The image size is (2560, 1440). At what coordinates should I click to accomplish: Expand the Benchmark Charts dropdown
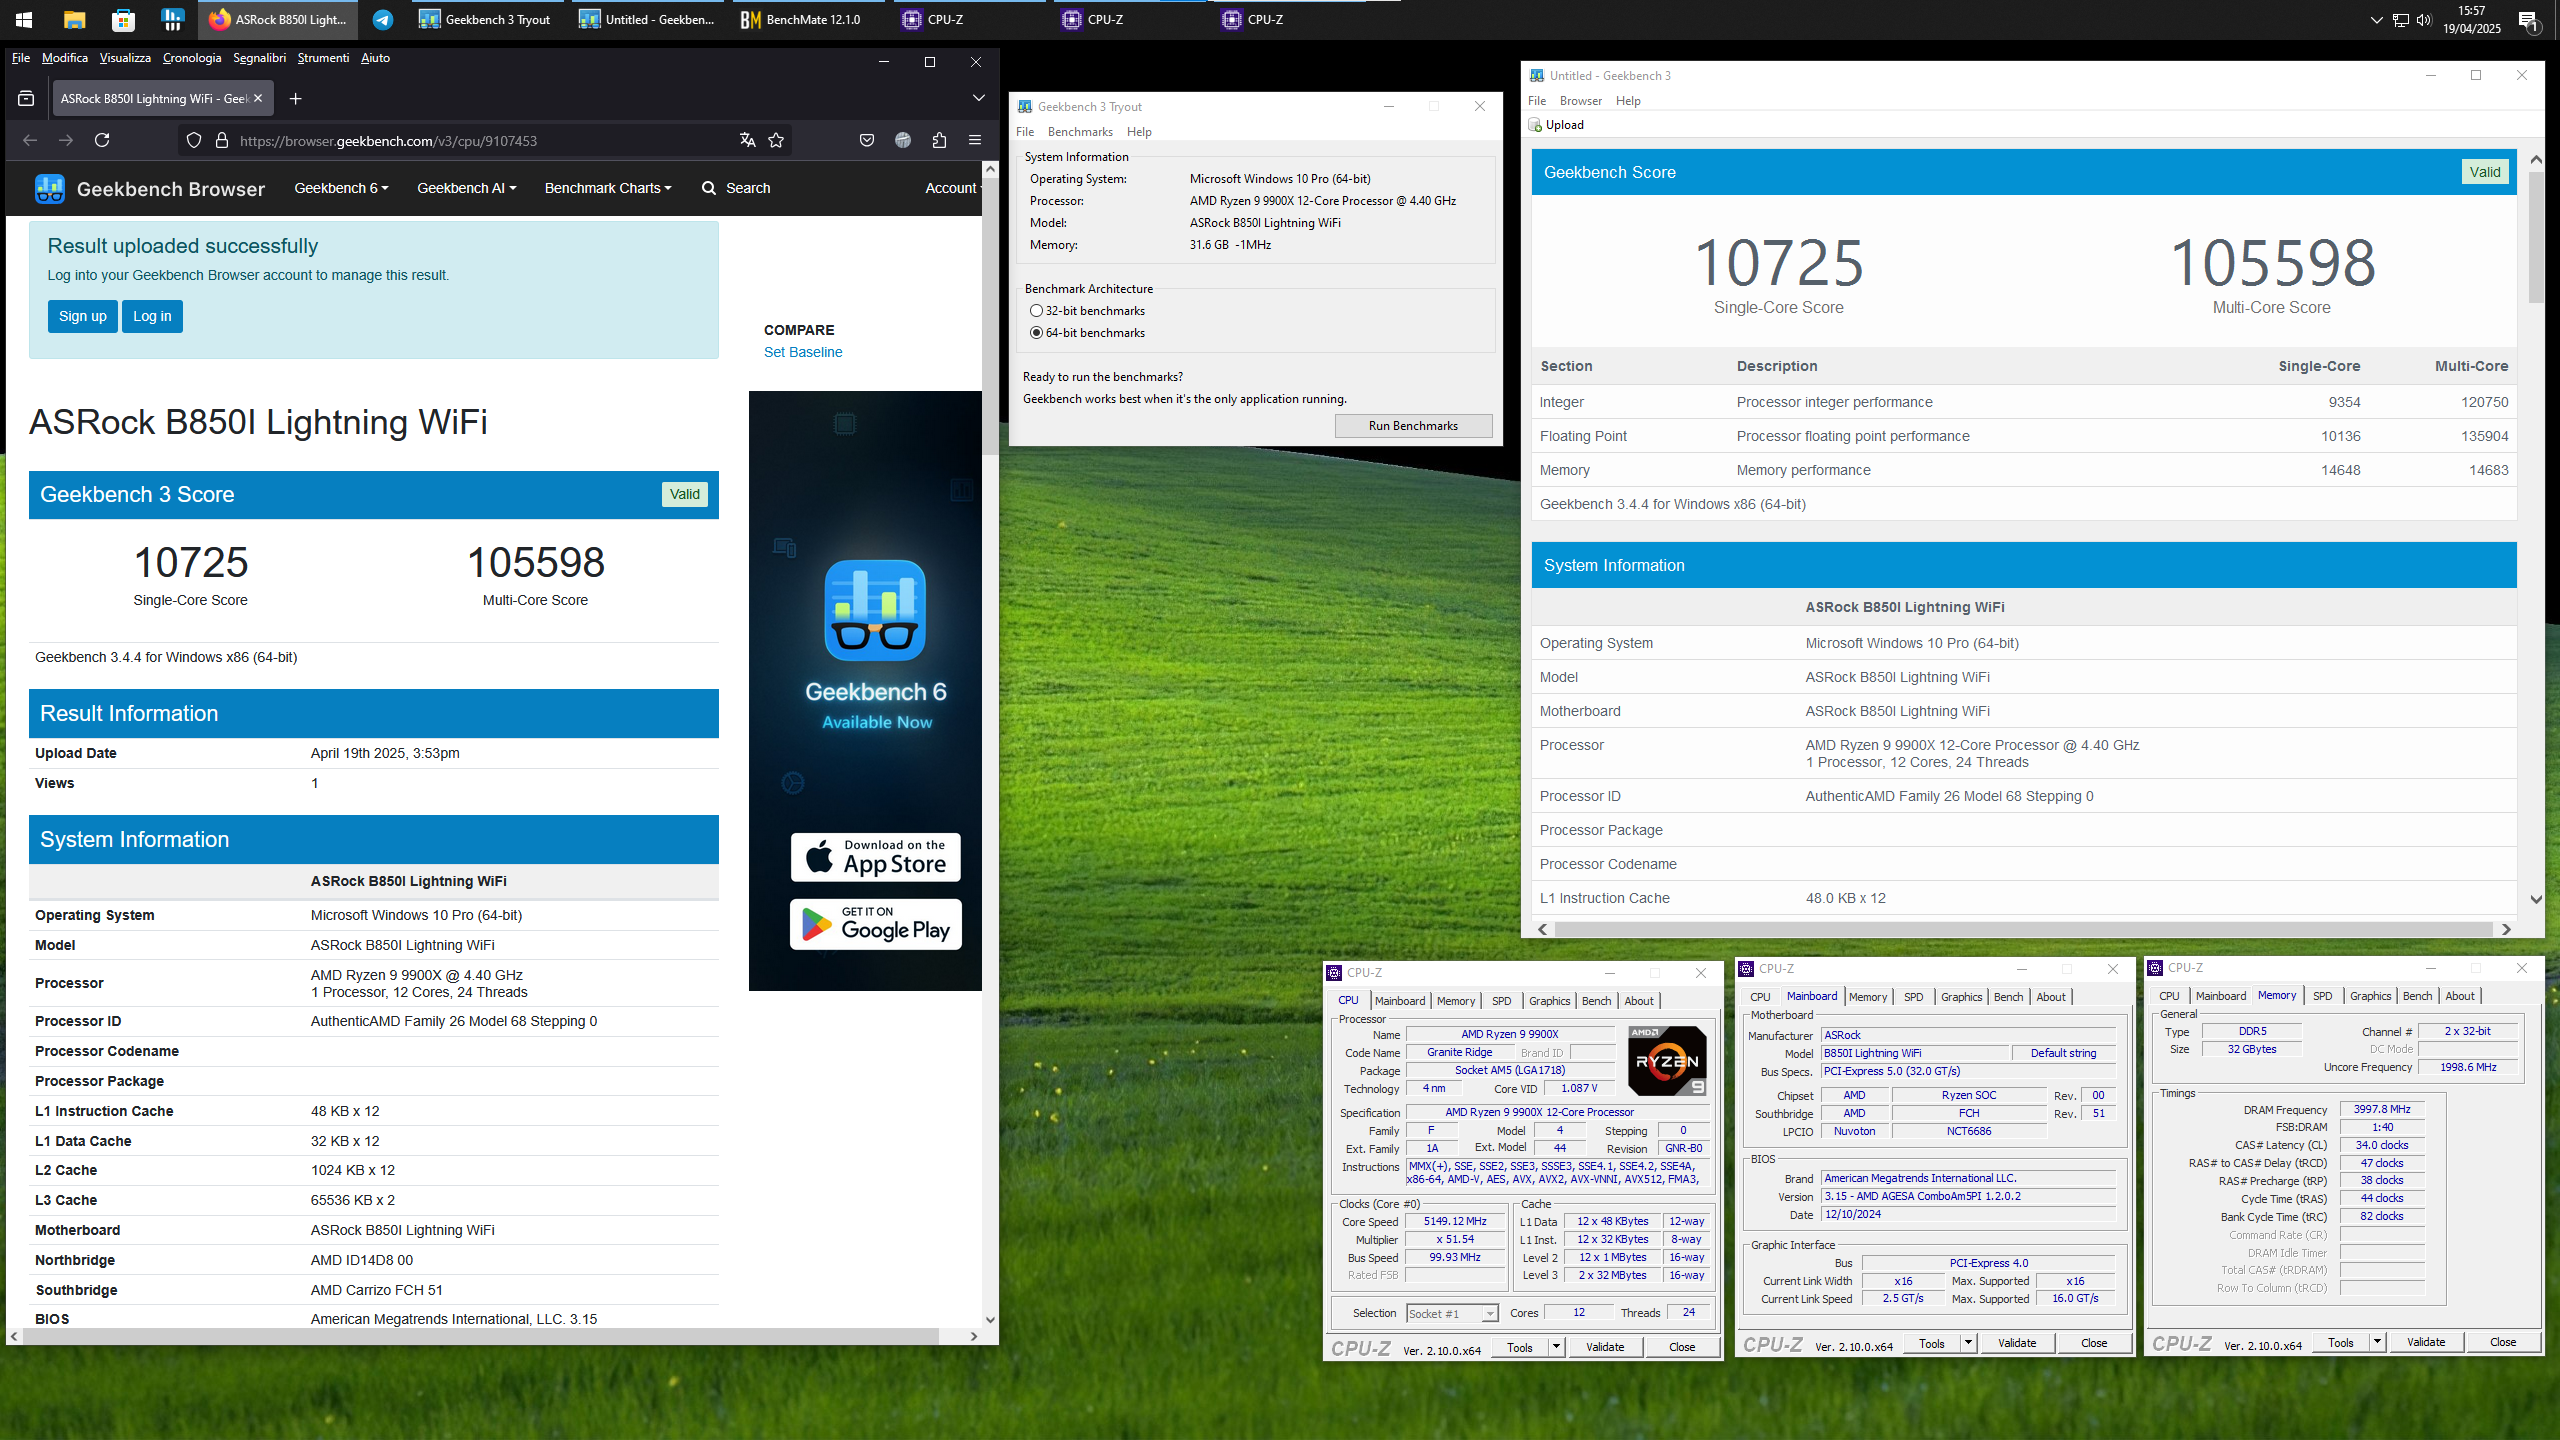point(608,188)
